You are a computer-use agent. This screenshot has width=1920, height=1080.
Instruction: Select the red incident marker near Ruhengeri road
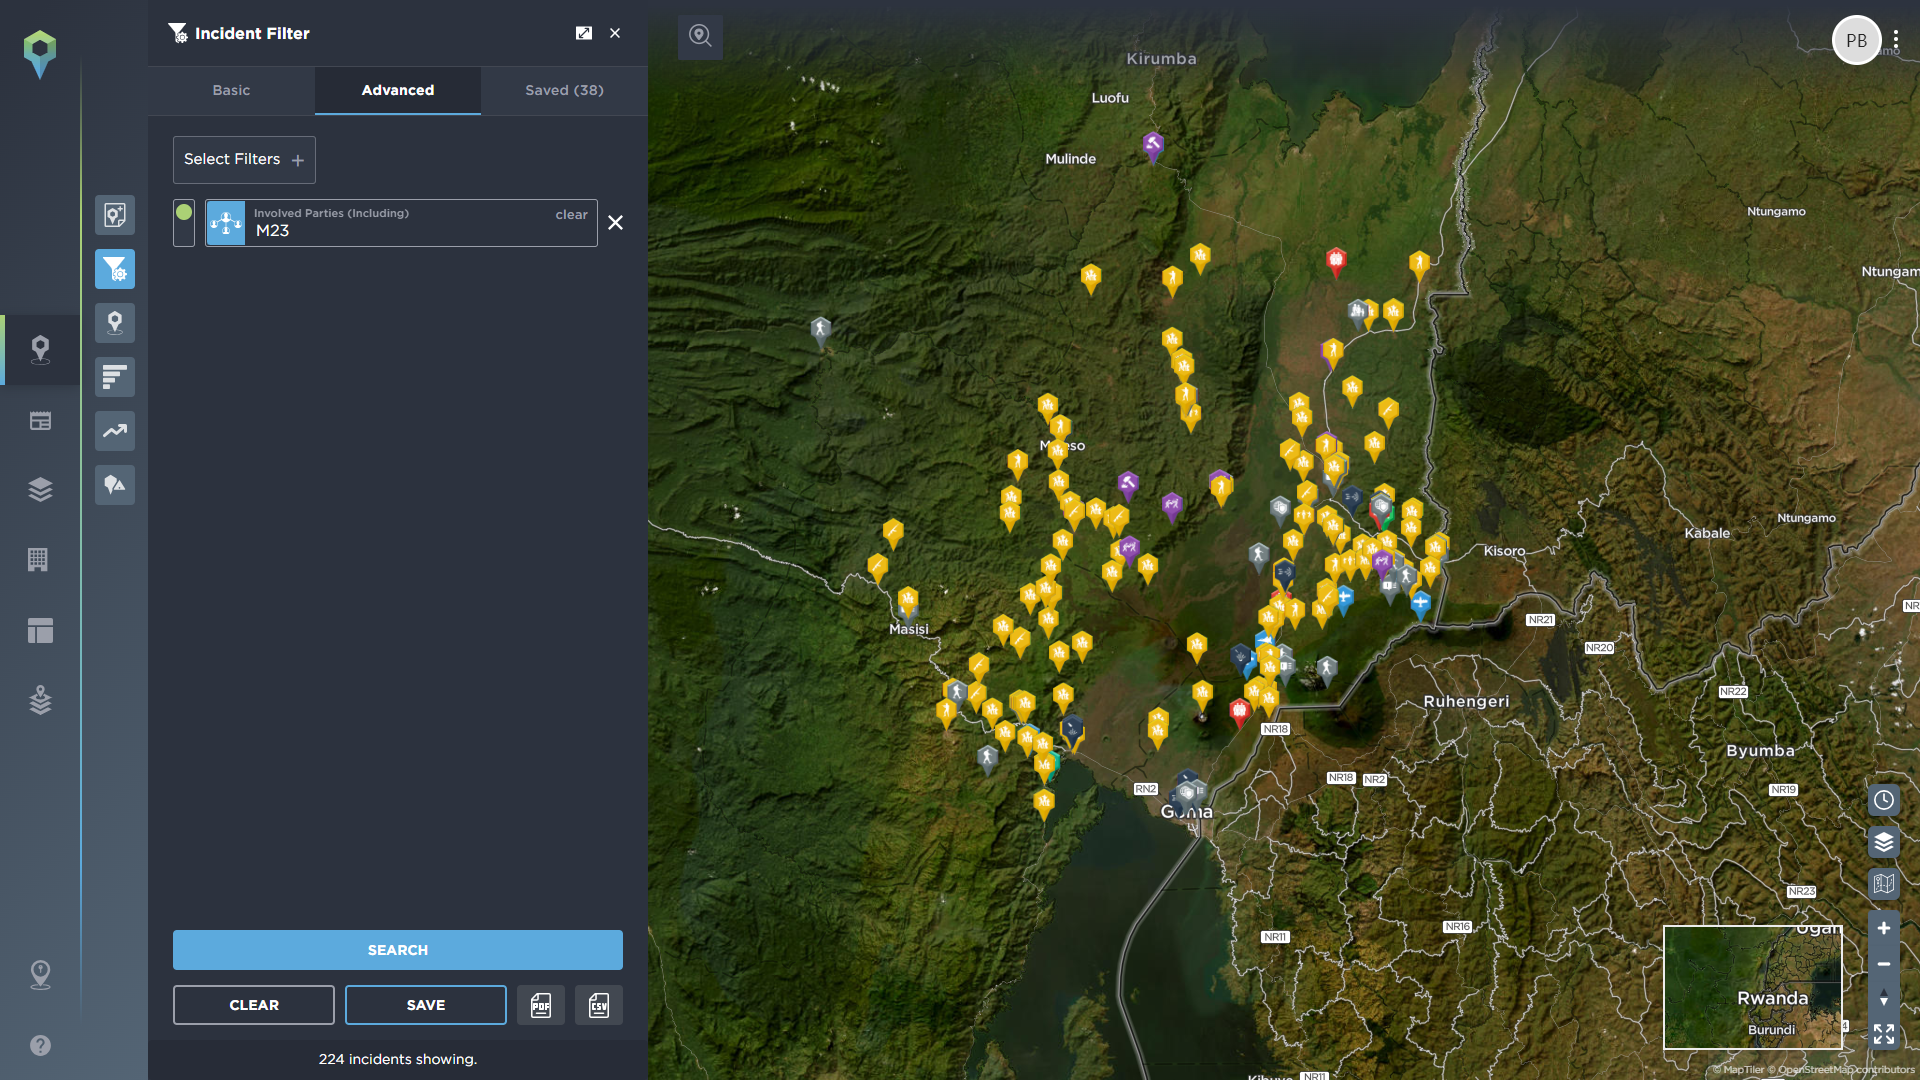pos(1240,712)
